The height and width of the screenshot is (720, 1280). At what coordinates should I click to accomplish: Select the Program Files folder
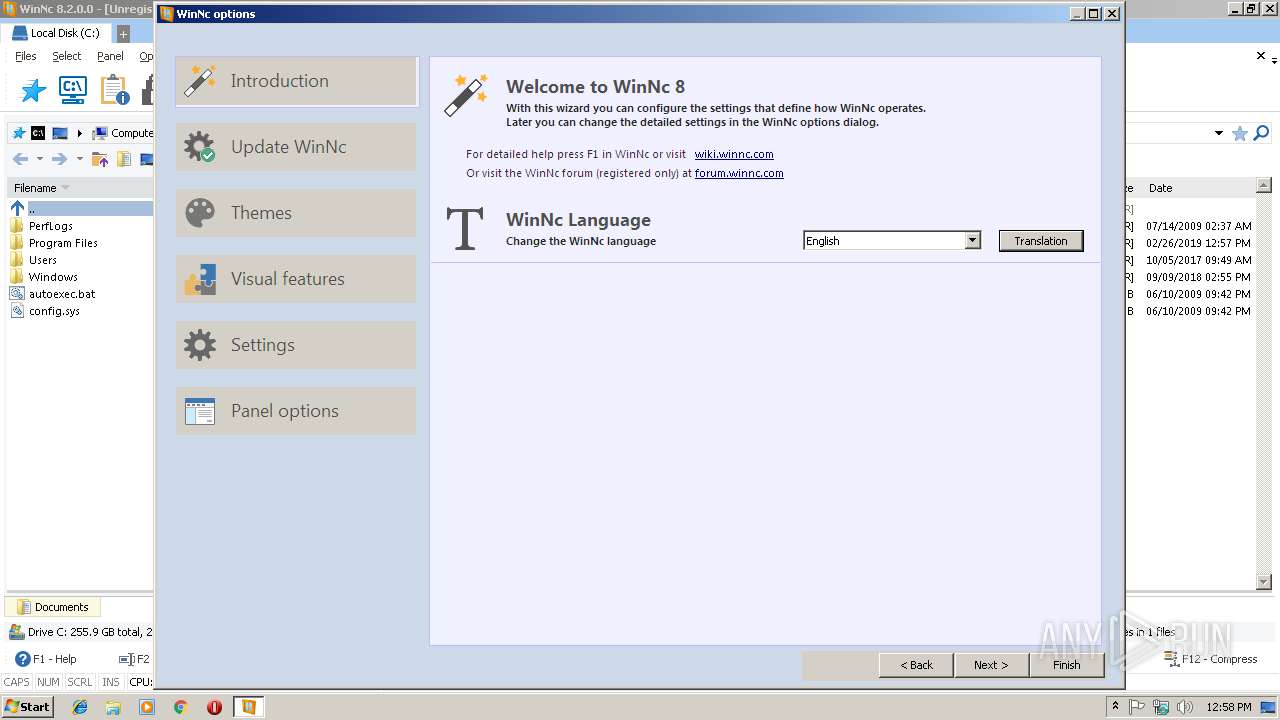click(63, 243)
